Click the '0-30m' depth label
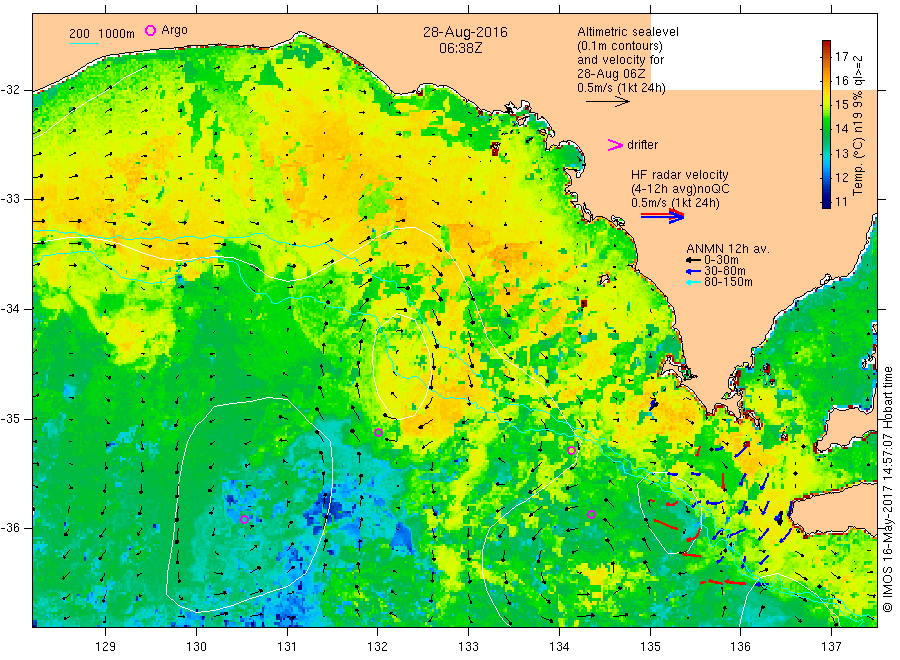The width and height of the screenshot is (900, 660). point(721,261)
